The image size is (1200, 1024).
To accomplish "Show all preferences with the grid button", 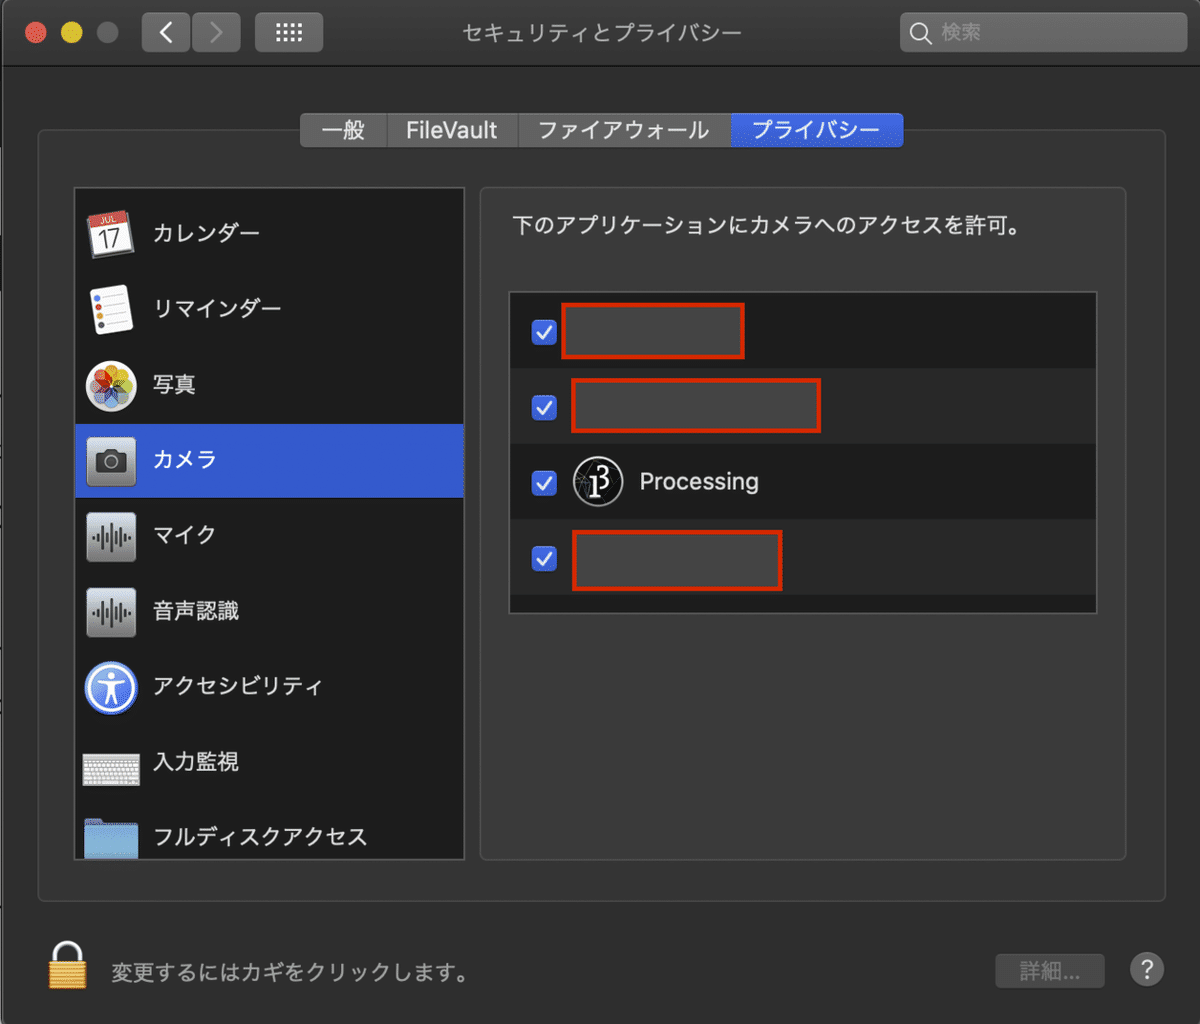I will pos(289,33).
